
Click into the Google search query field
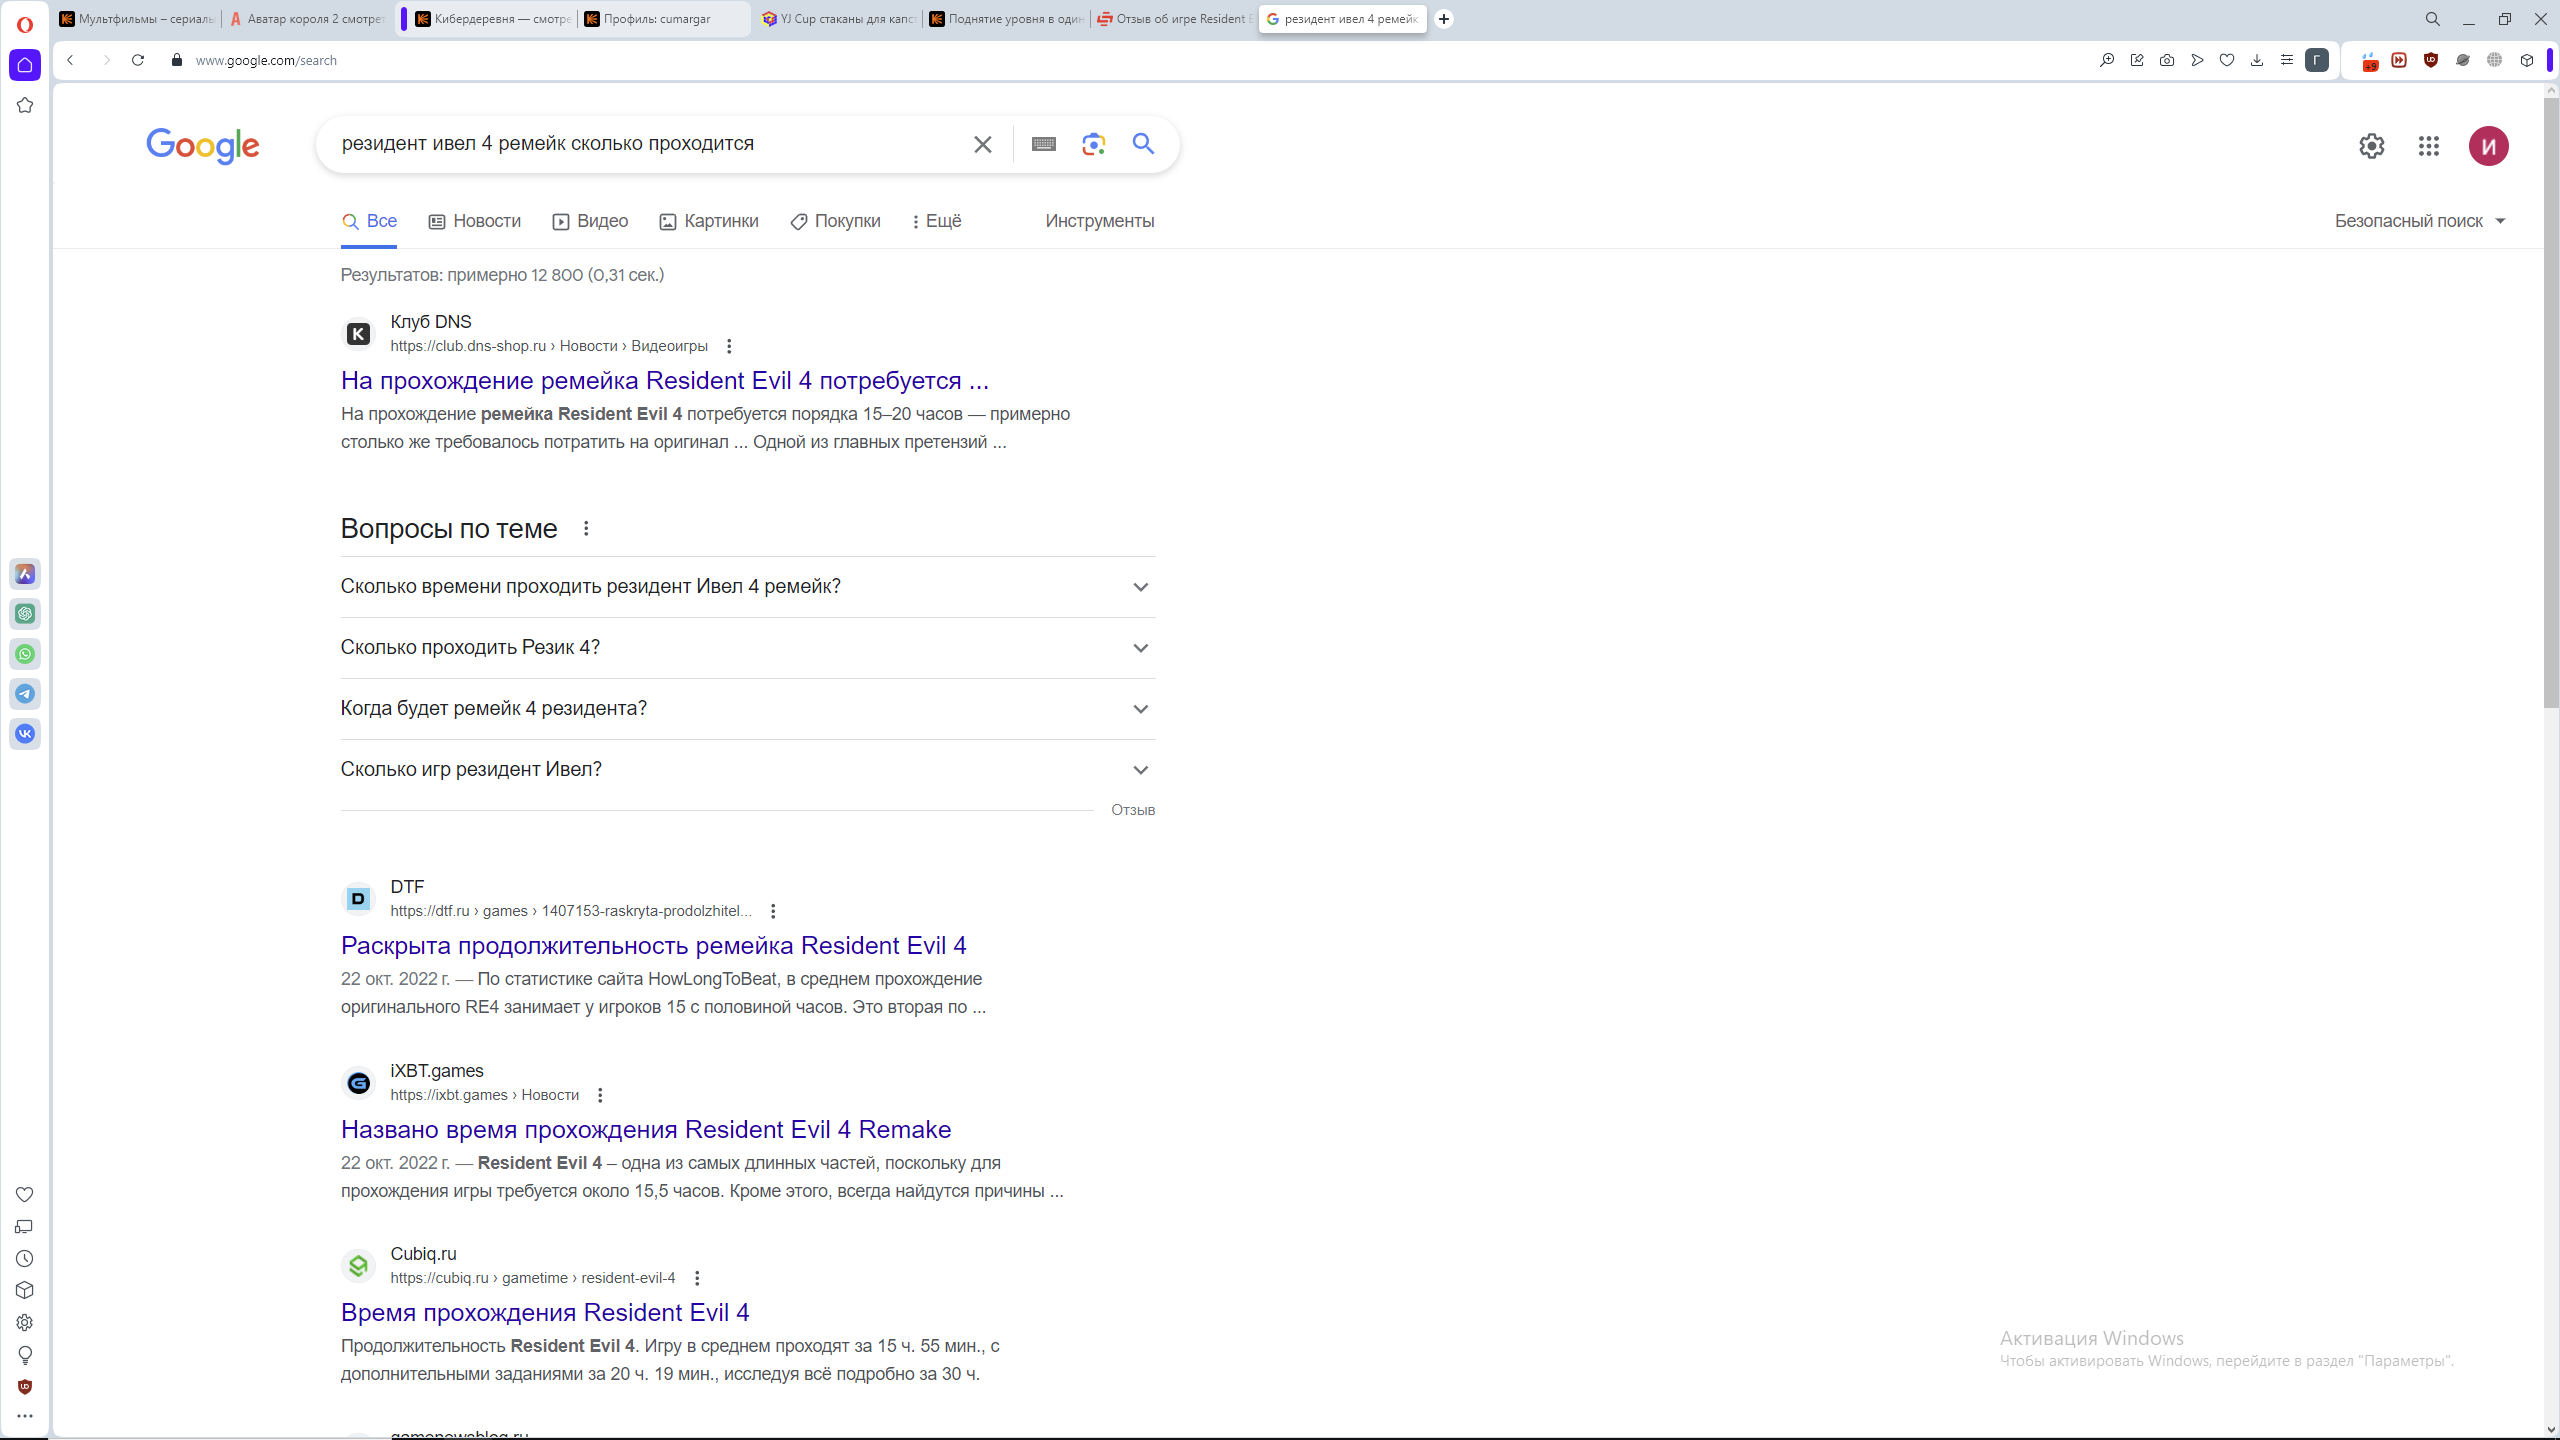tap(650, 144)
